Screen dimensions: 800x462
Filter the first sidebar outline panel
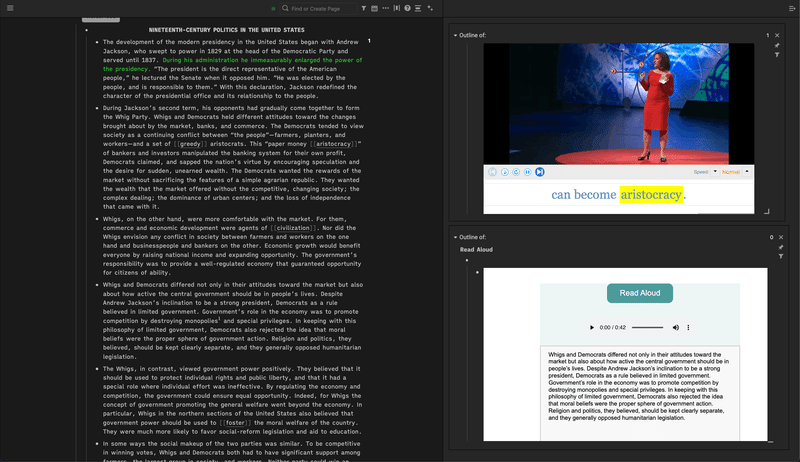tap(777, 55)
